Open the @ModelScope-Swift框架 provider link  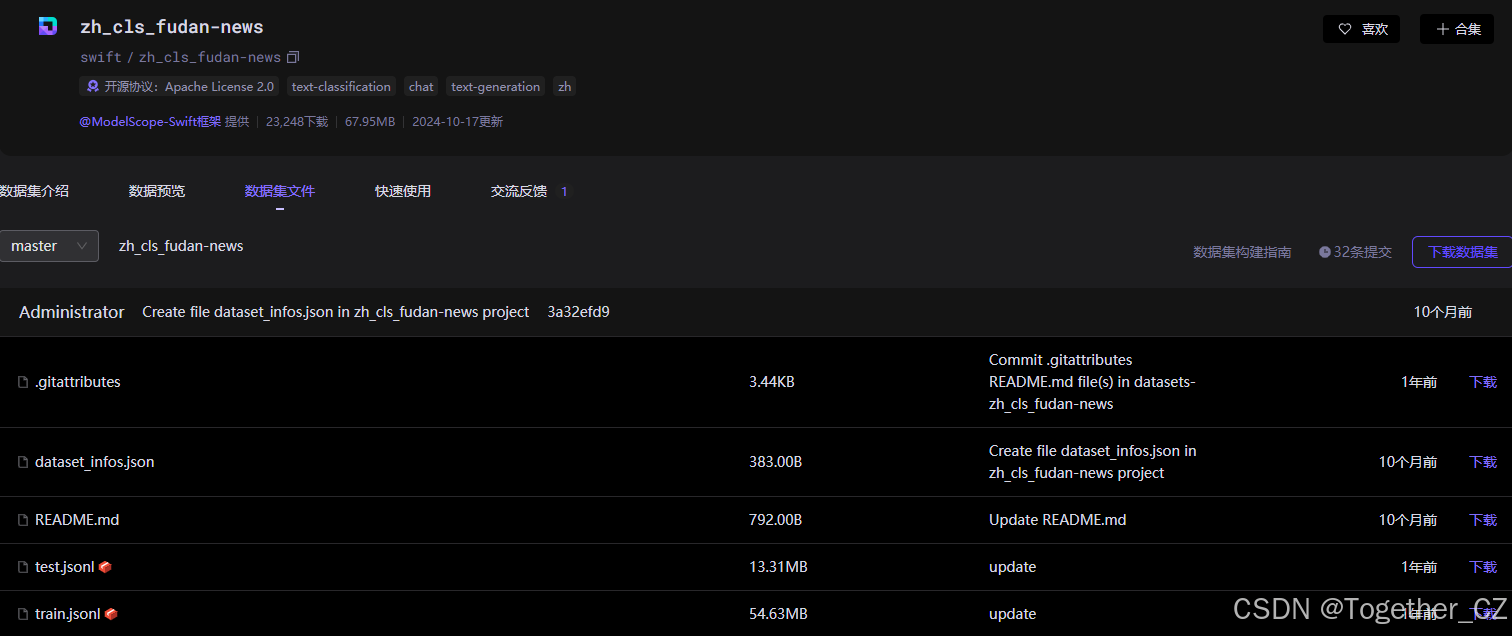click(150, 122)
